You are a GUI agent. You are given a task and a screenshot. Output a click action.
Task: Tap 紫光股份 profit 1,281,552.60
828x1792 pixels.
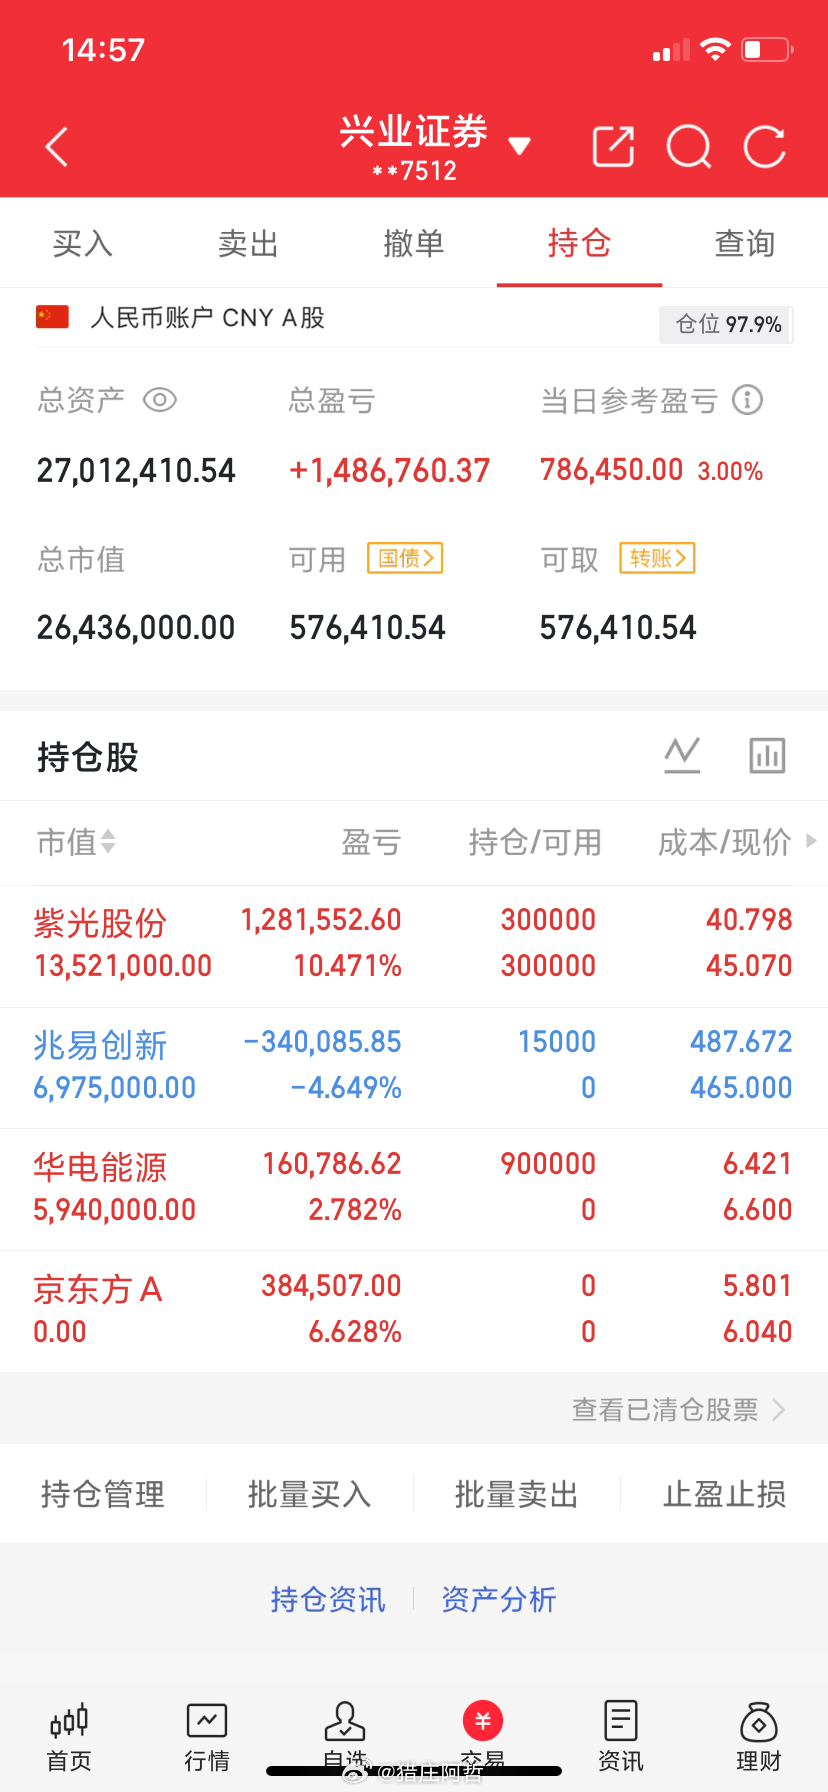[321, 919]
